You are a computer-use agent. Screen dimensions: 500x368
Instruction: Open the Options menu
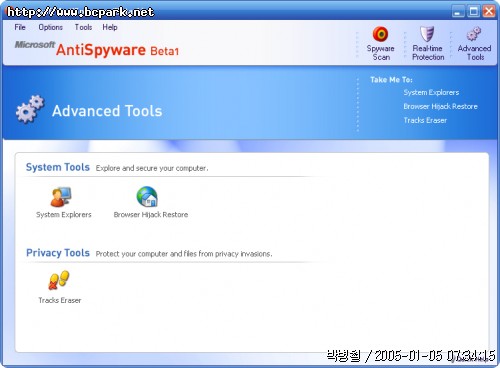(51, 27)
